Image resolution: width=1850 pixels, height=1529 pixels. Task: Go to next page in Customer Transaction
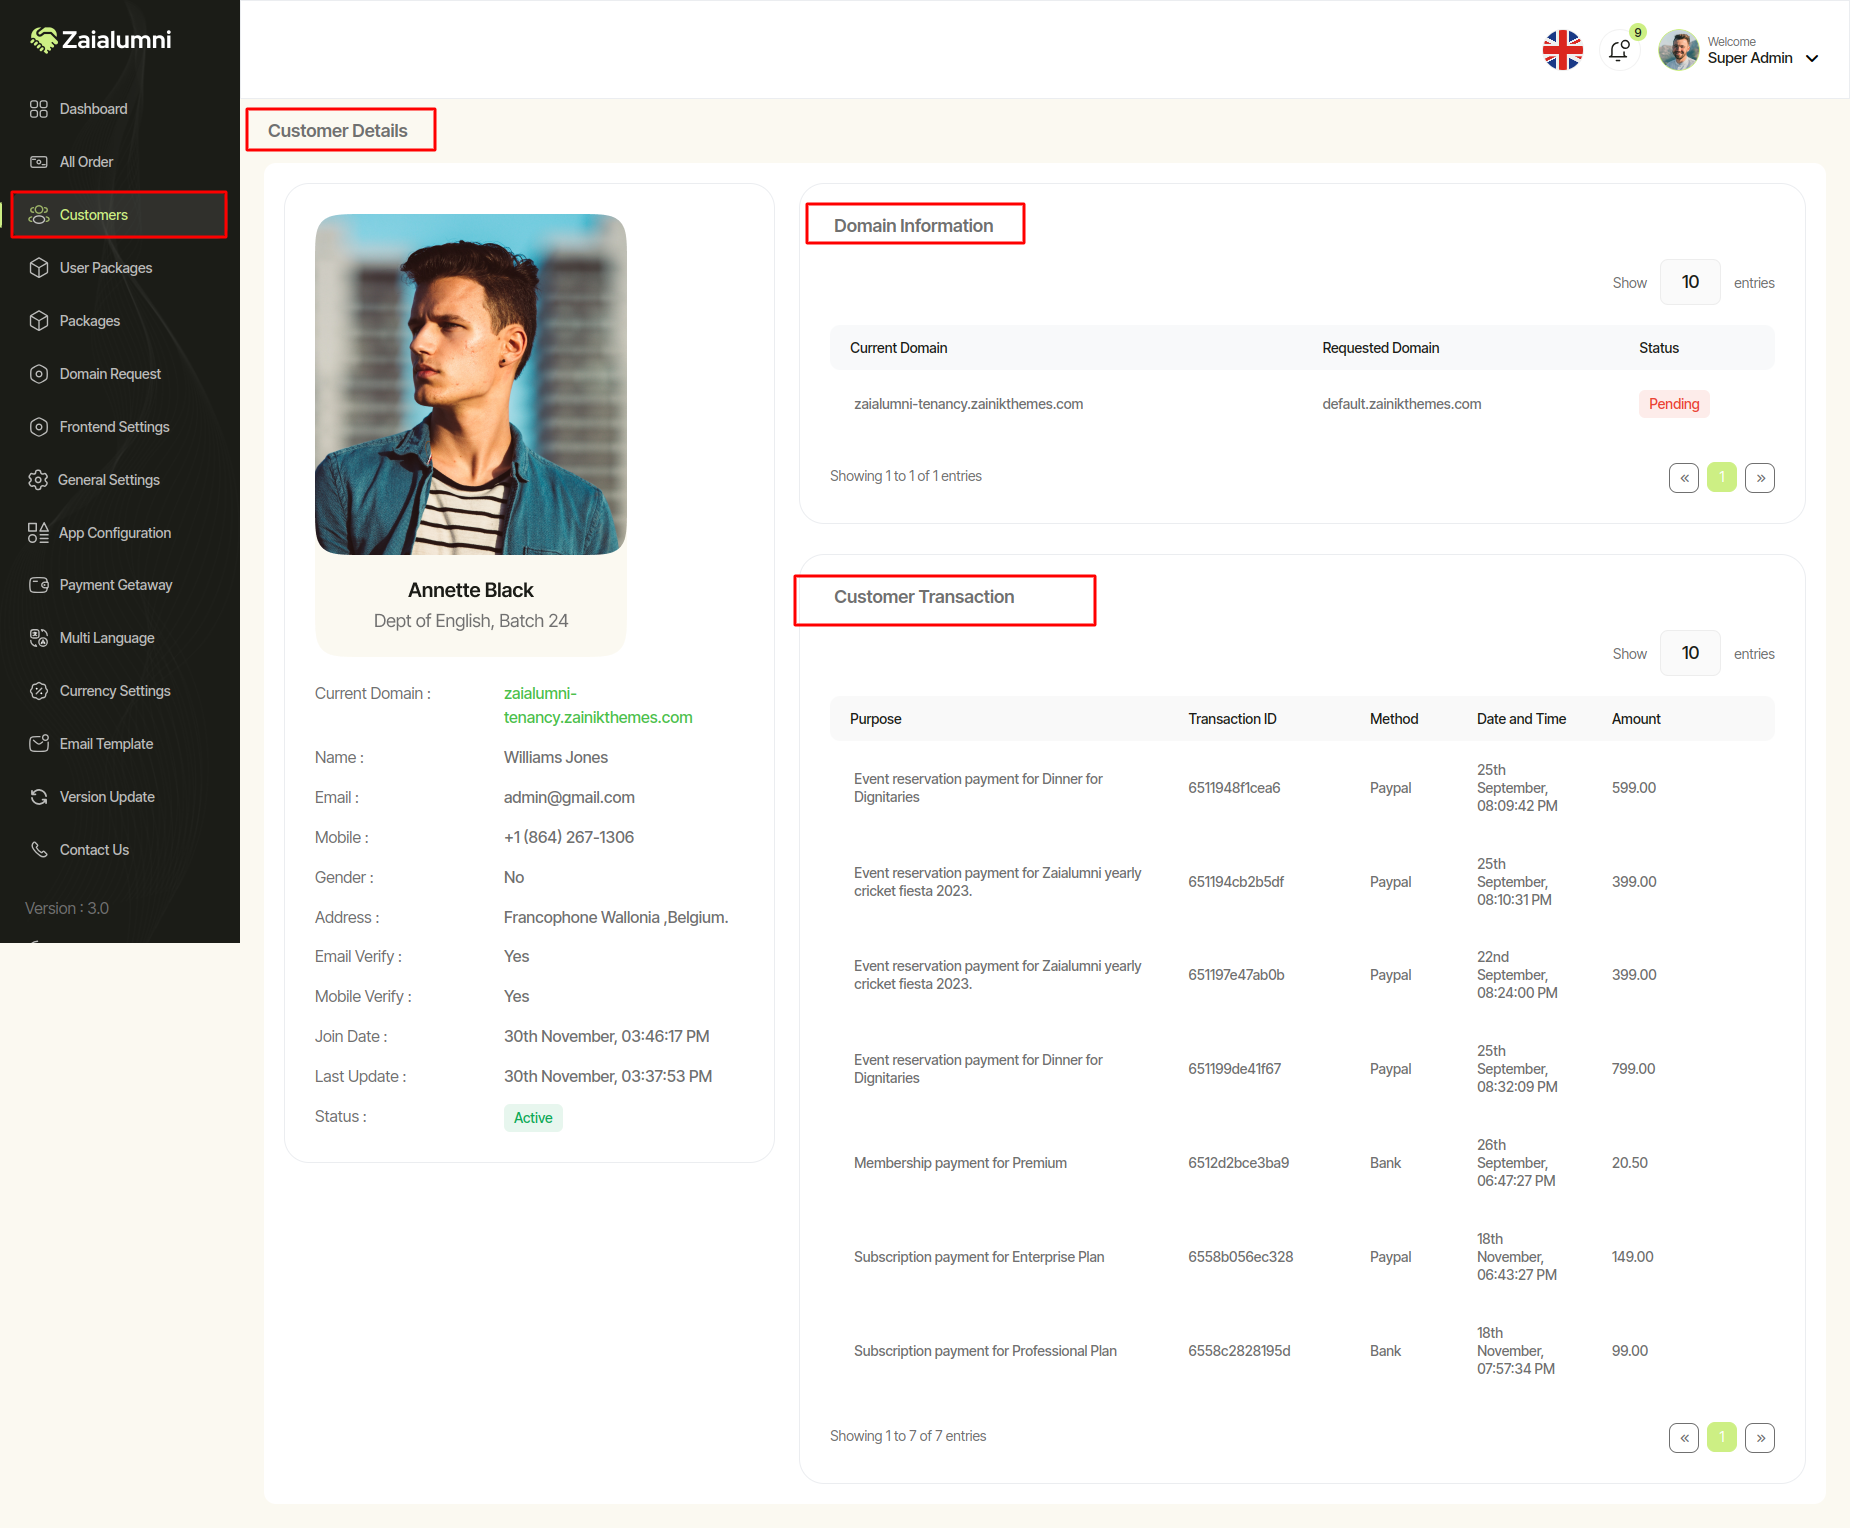coord(1760,1438)
